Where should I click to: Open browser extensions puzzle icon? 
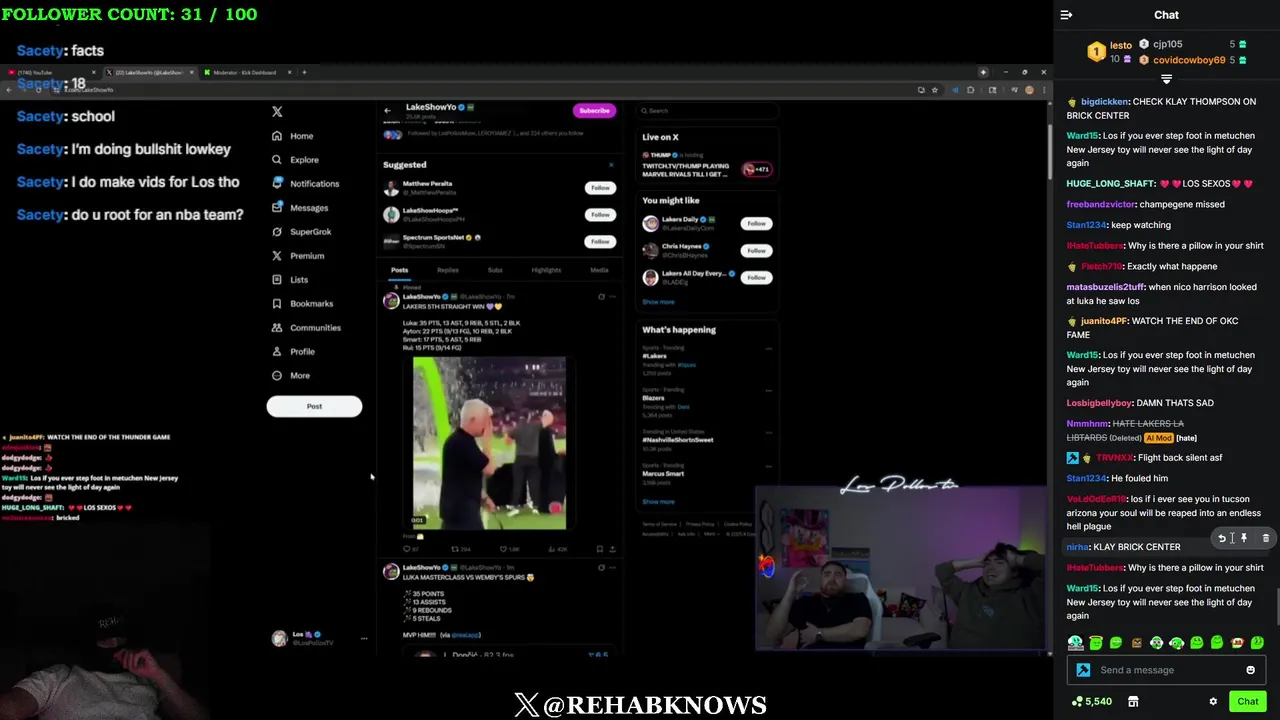coord(971,90)
